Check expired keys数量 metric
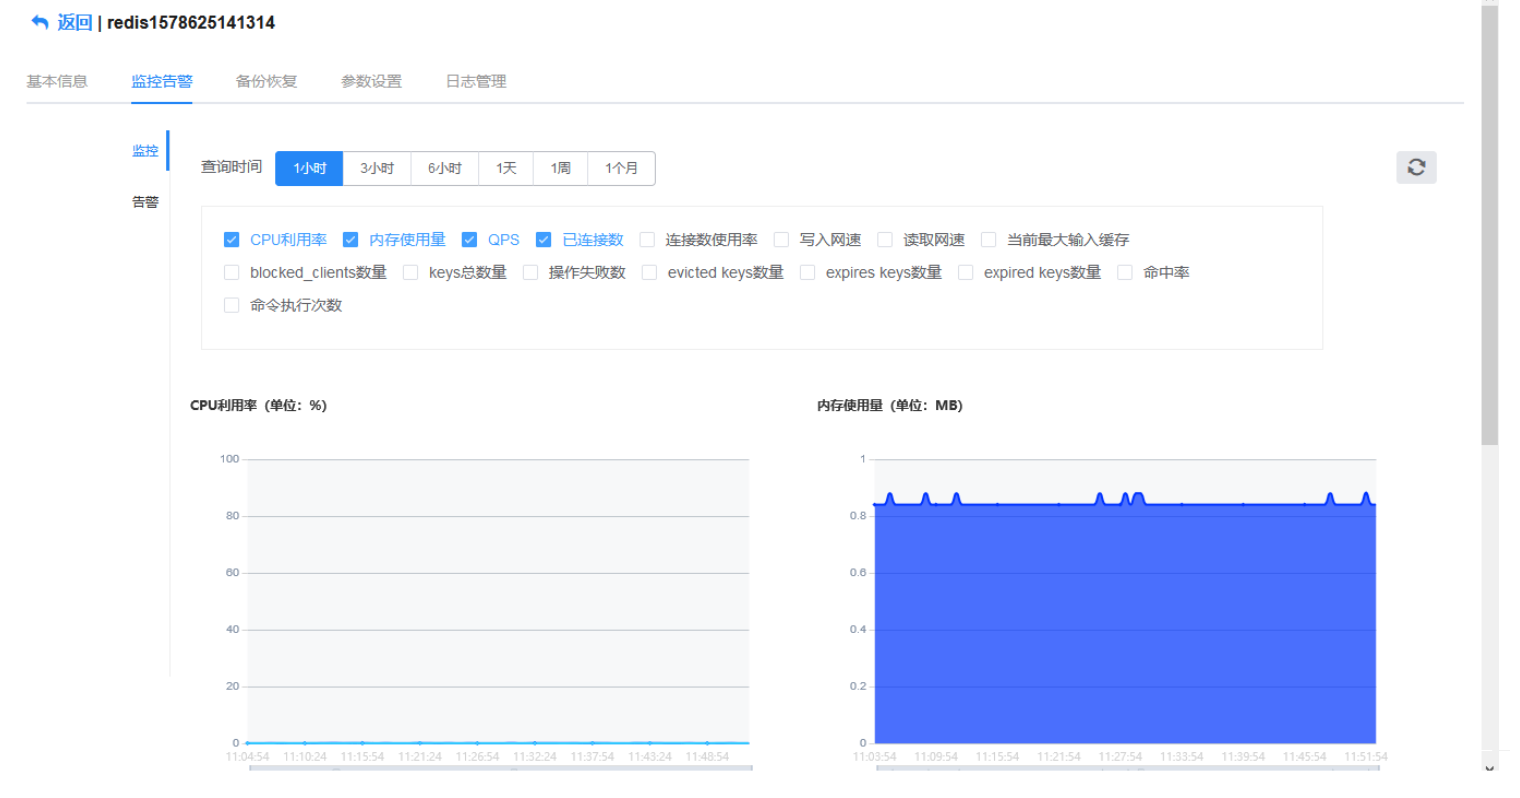This screenshot has height=798, width=1520. click(965, 272)
